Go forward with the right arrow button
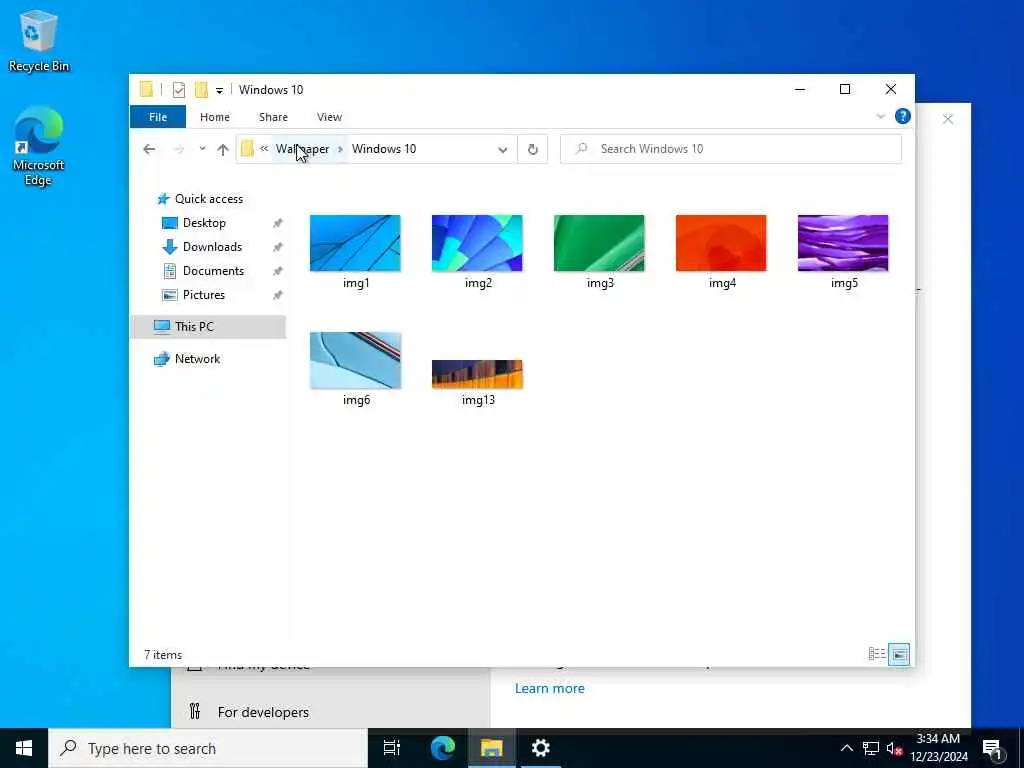 click(x=178, y=149)
